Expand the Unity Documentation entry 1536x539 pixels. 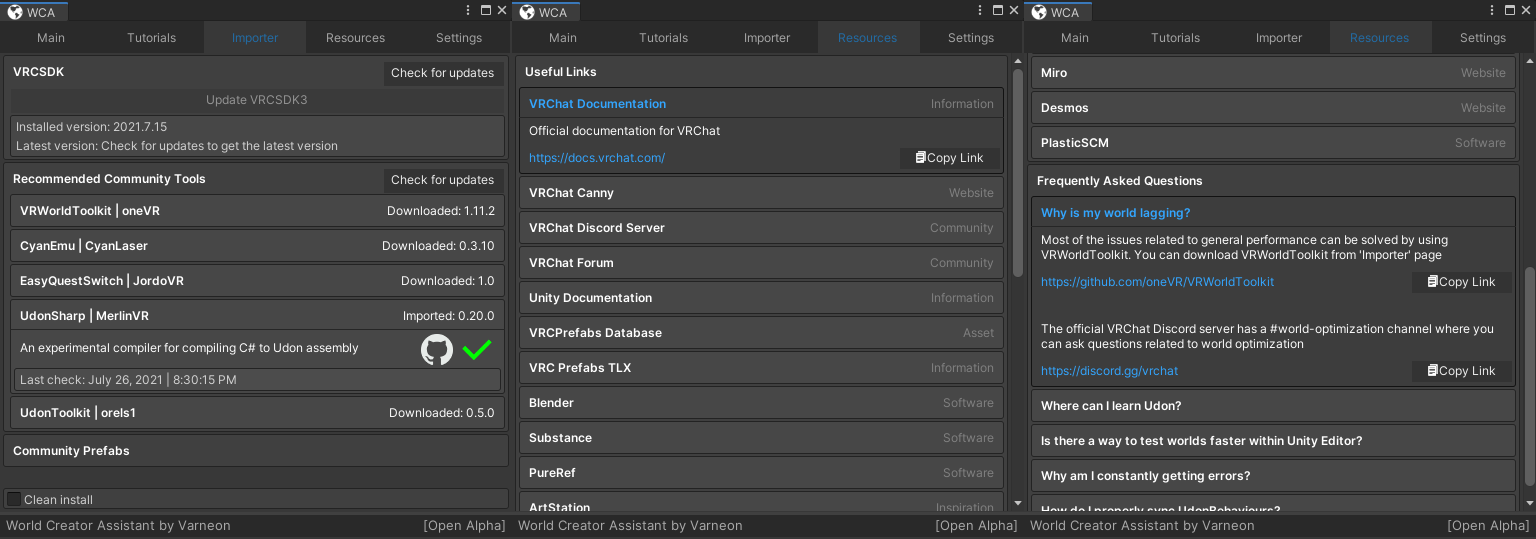(761, 298)
